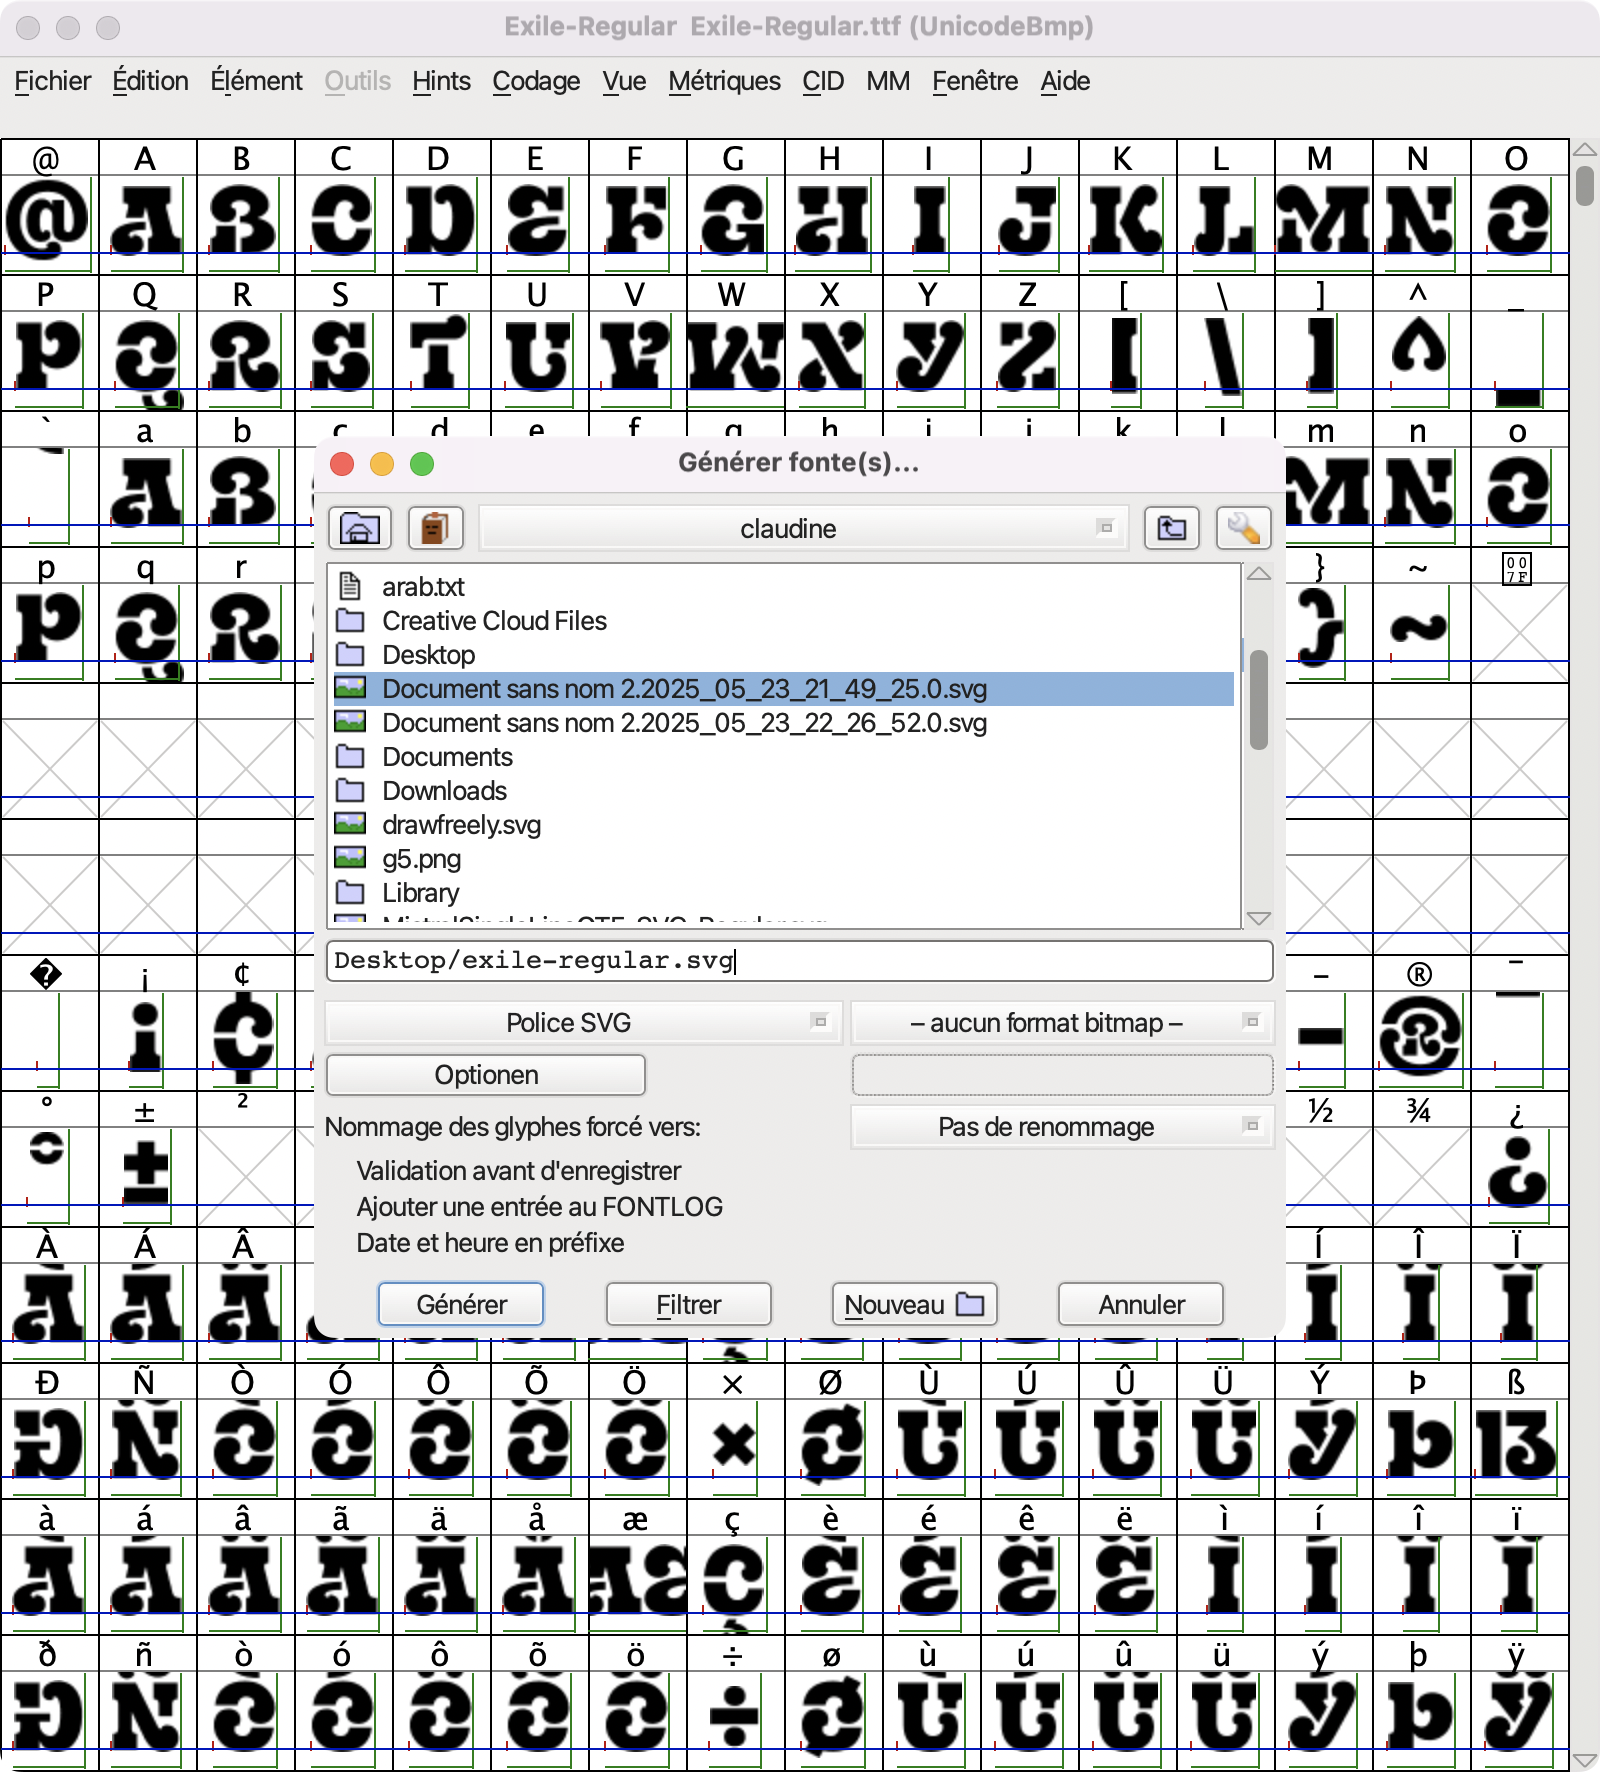Select the uppercase W glyph cell

click(735, 359)
